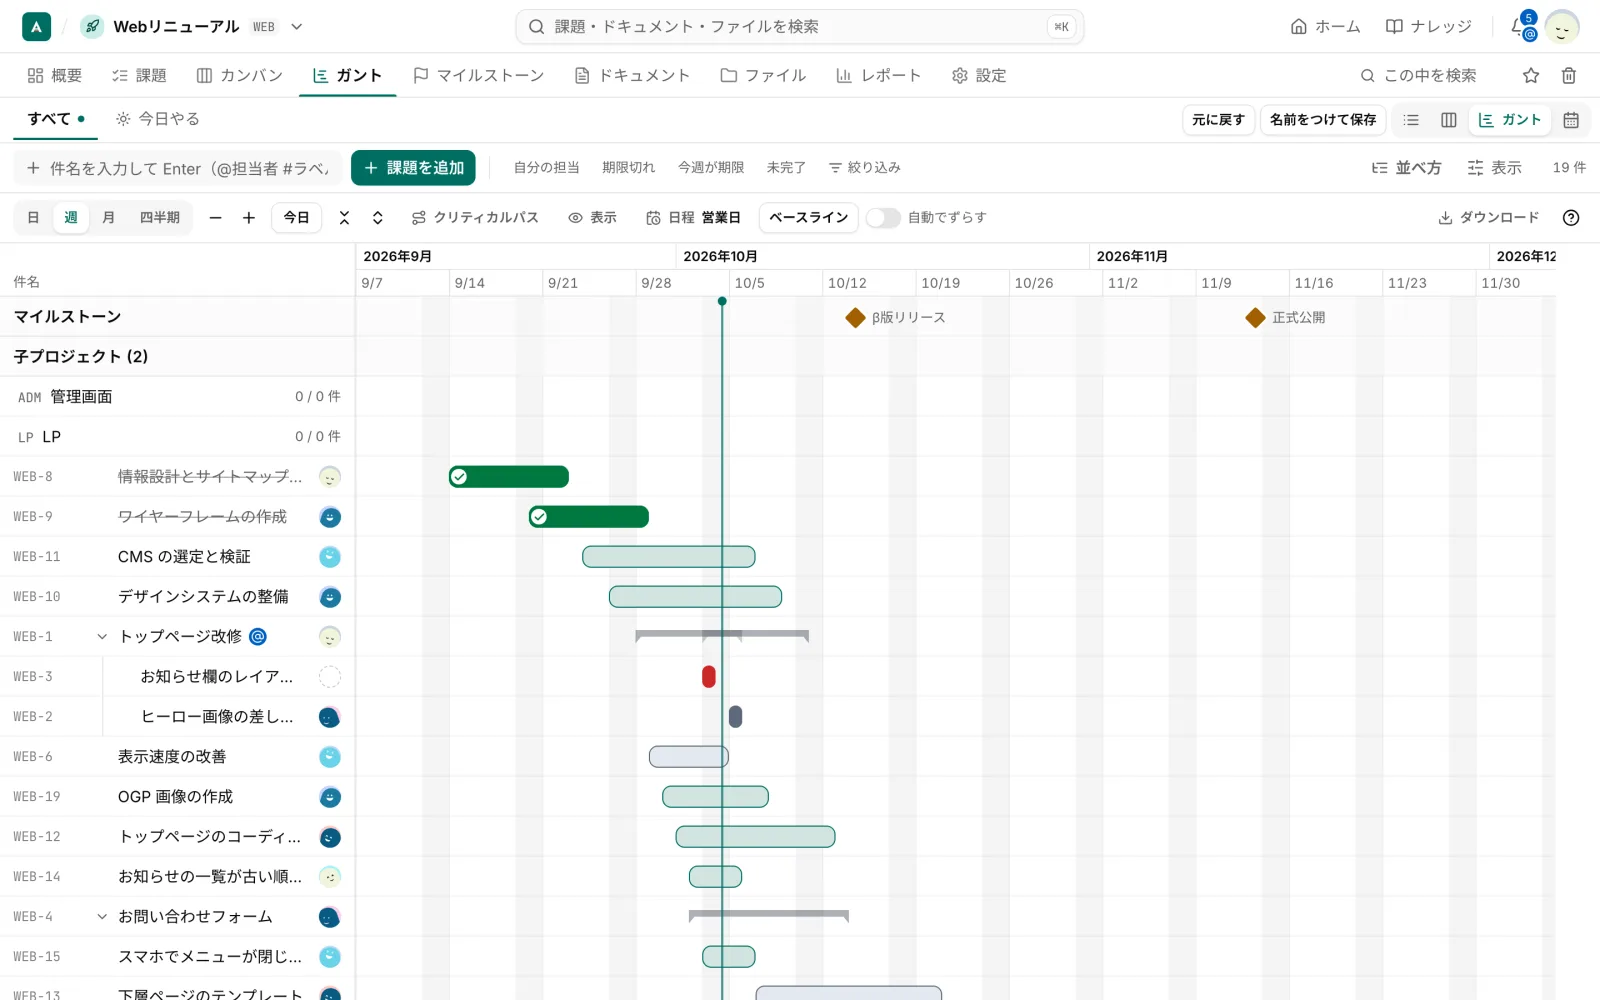Click the @ mention badge on トップページ改修
1600x1000 pixels.
pyautogui.click(x=258, y=636)
